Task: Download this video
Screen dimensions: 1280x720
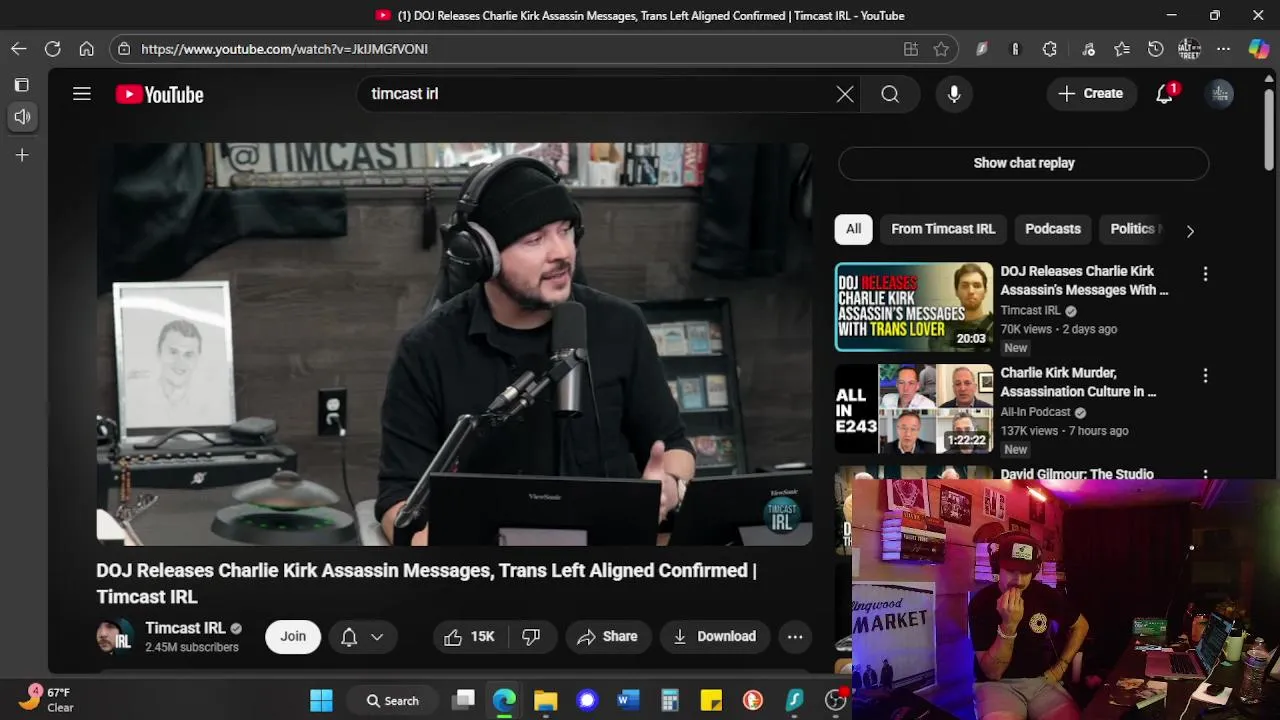Action: [715, 637]
